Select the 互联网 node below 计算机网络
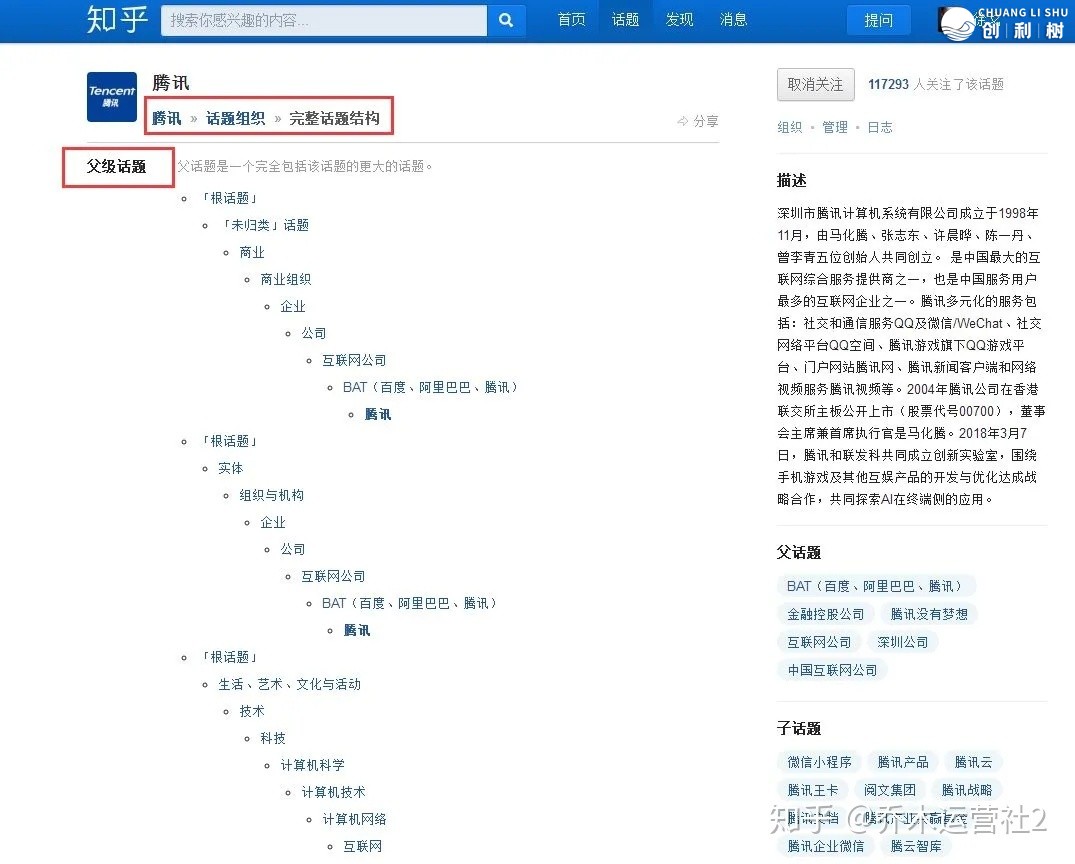The width and height of the screenshot is (1075, 864). (x=362, y=847)
